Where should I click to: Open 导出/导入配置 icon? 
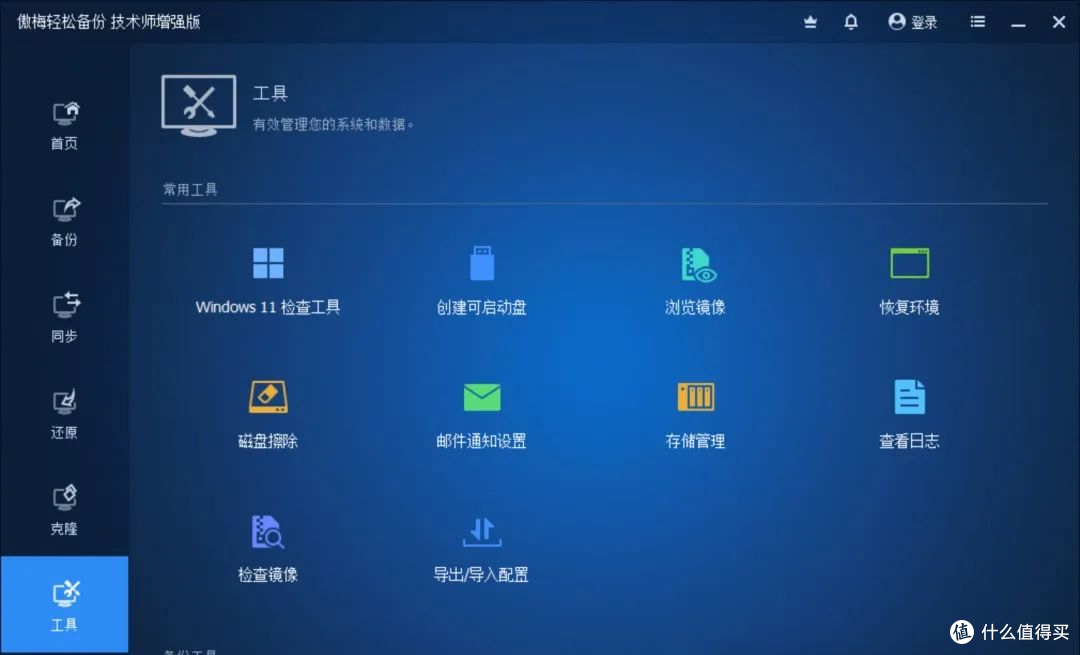(x=482, y=532)
